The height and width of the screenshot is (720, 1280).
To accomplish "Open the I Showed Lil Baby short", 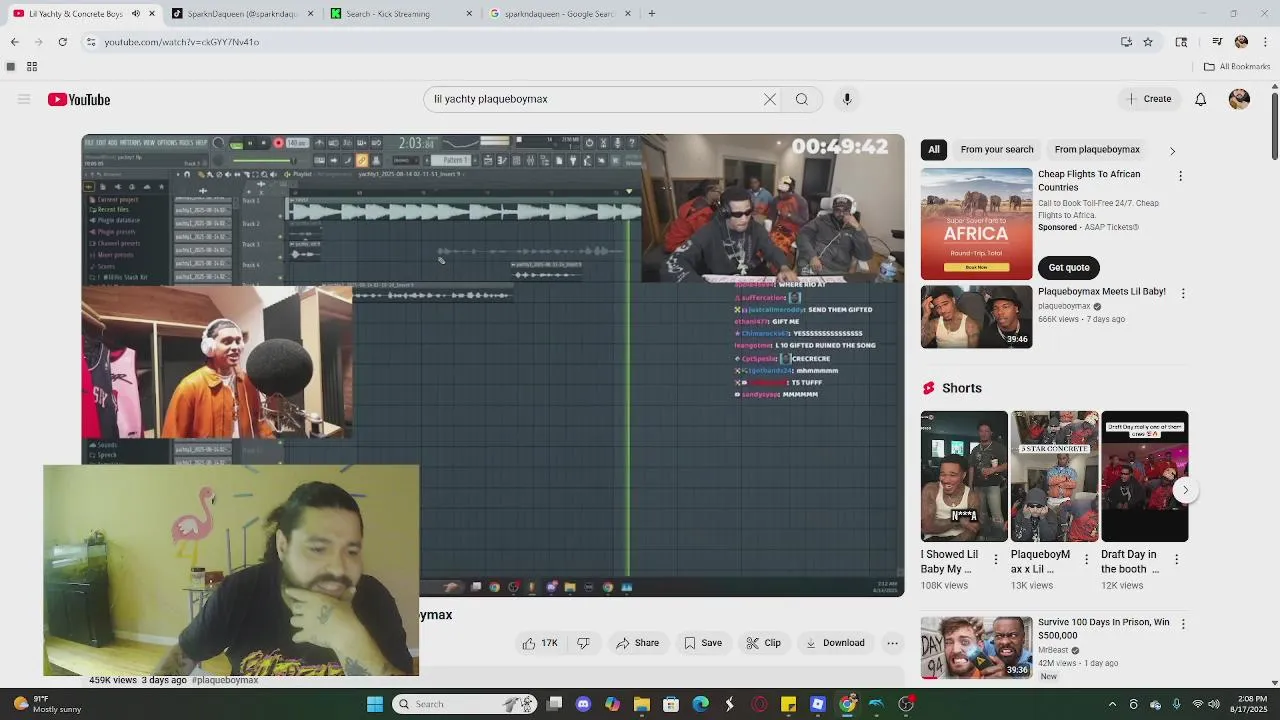I will pyautogui.click(x=964, y=476).
